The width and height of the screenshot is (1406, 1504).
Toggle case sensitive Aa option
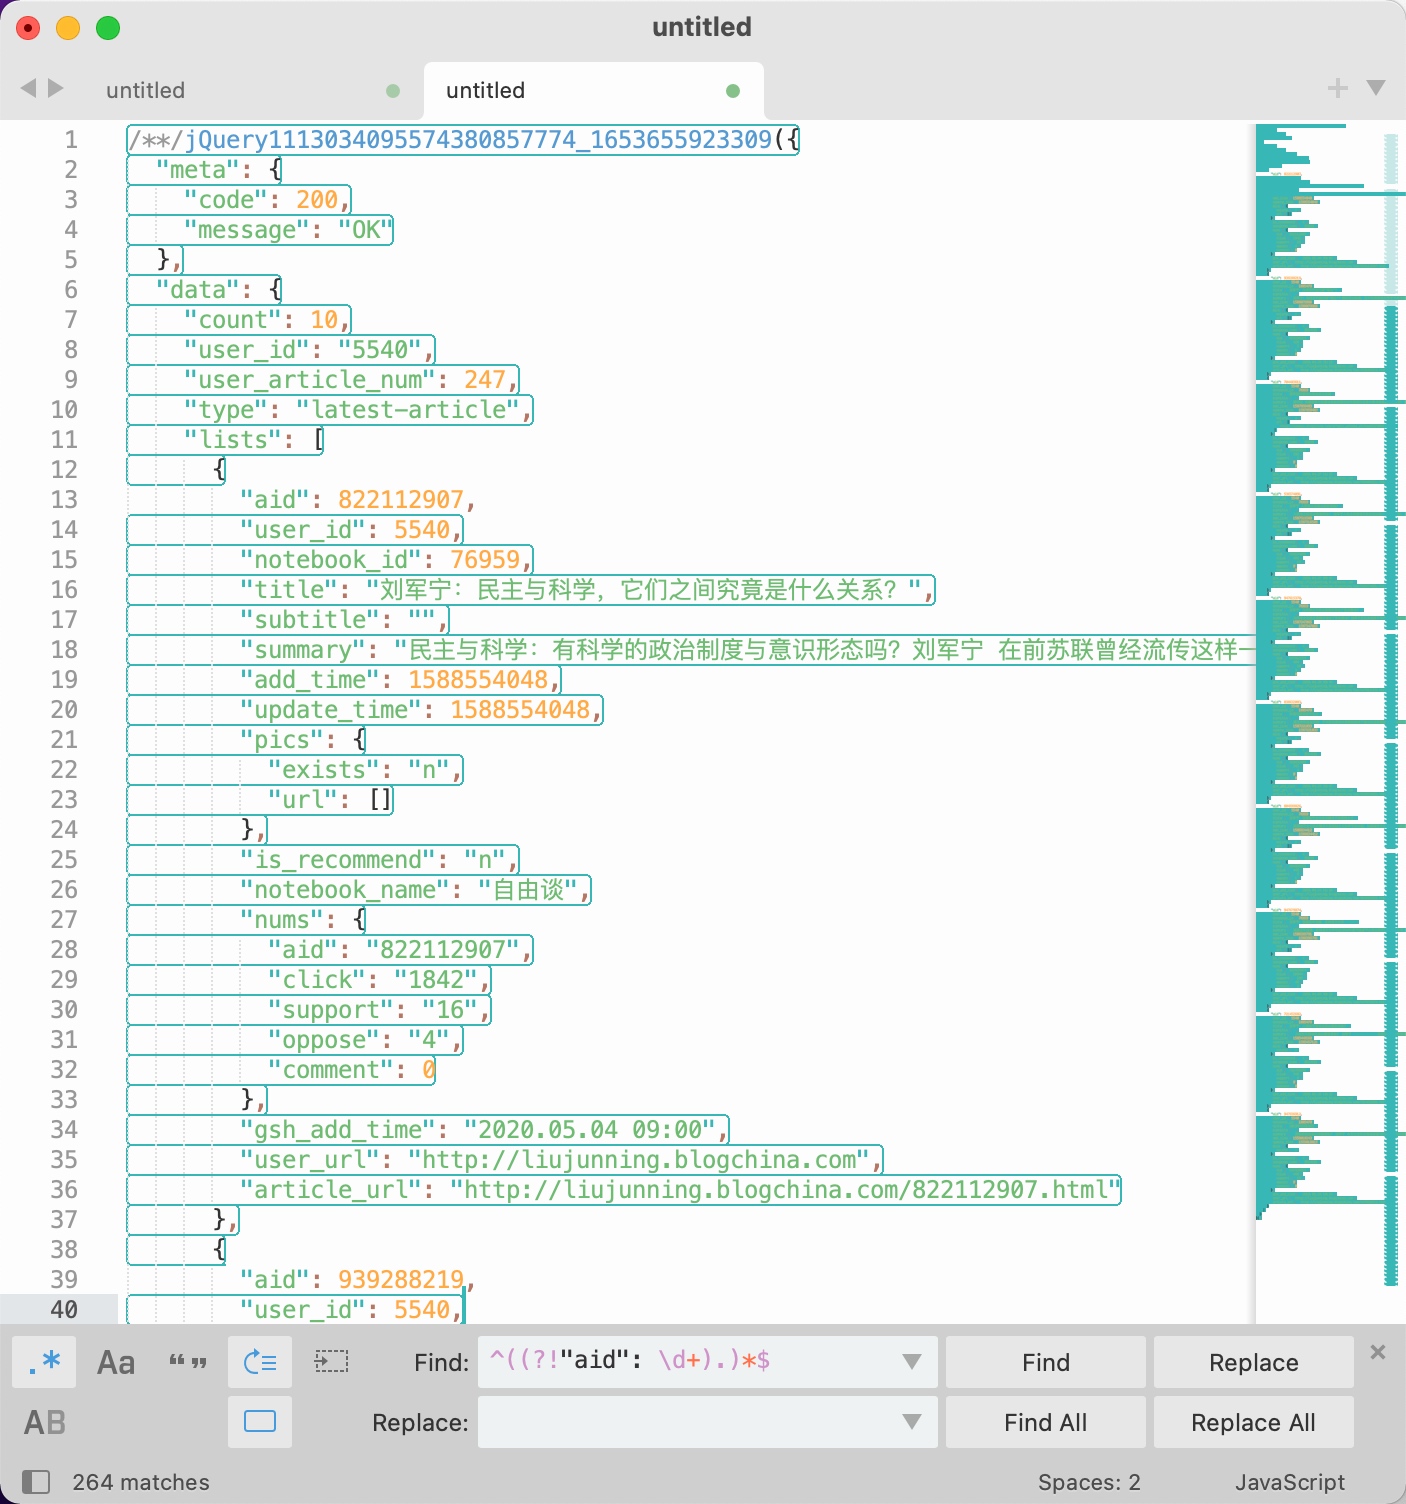pos(116,1362)
